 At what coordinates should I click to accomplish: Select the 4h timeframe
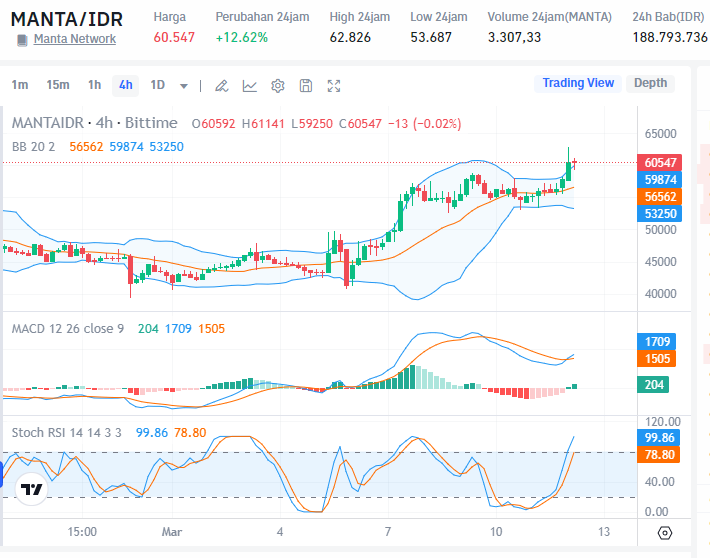pos(125,85)
